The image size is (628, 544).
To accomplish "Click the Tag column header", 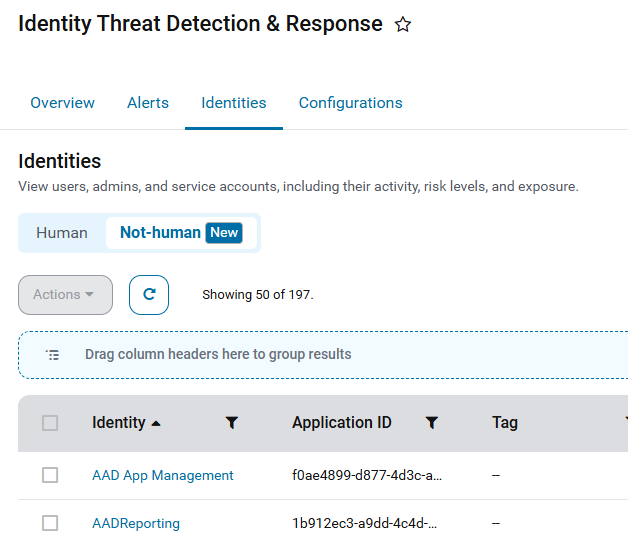I will (505, 423).
